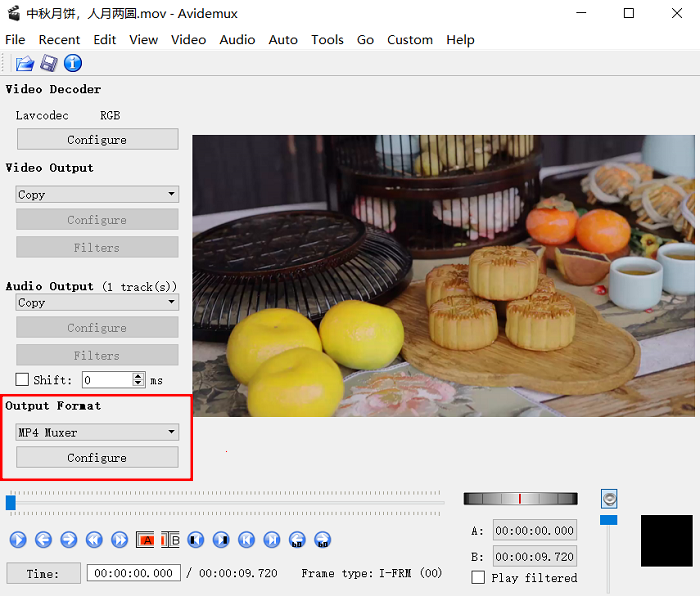Click the current time input field
This screenshot has width=700, height=596.
(x=133, y=573)
